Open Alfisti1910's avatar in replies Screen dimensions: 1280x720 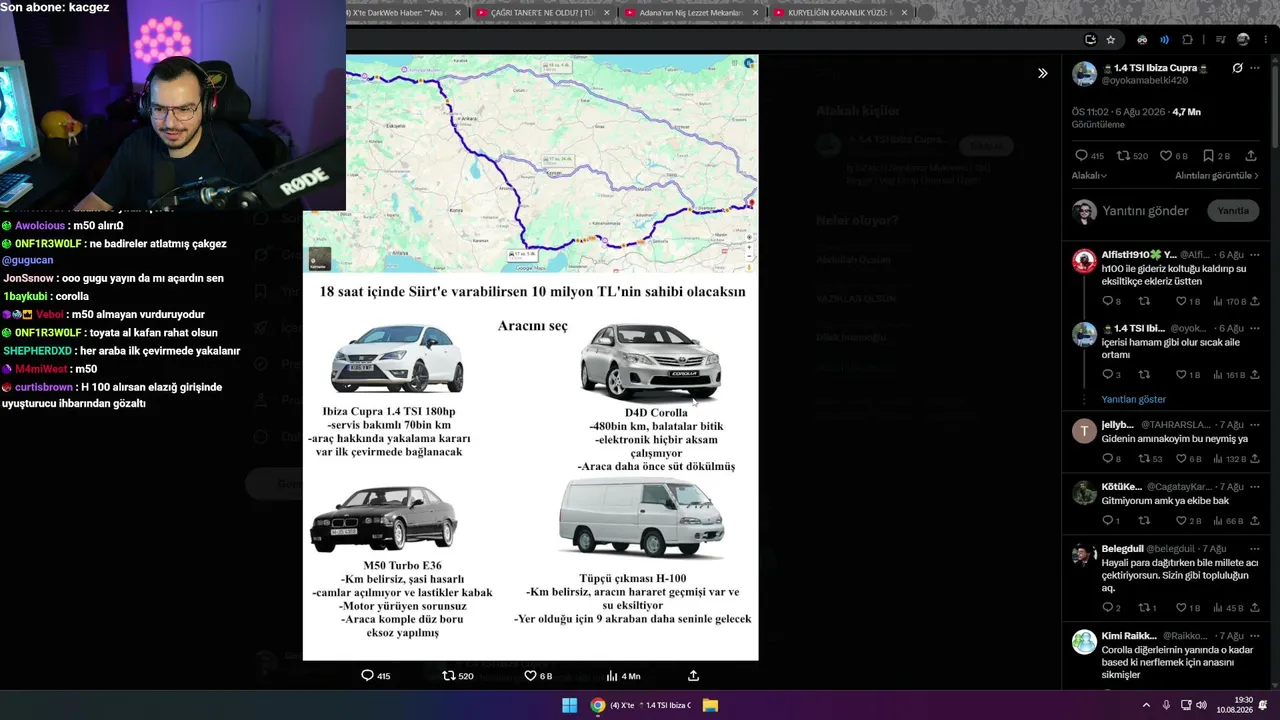[x=1084, y=261]
